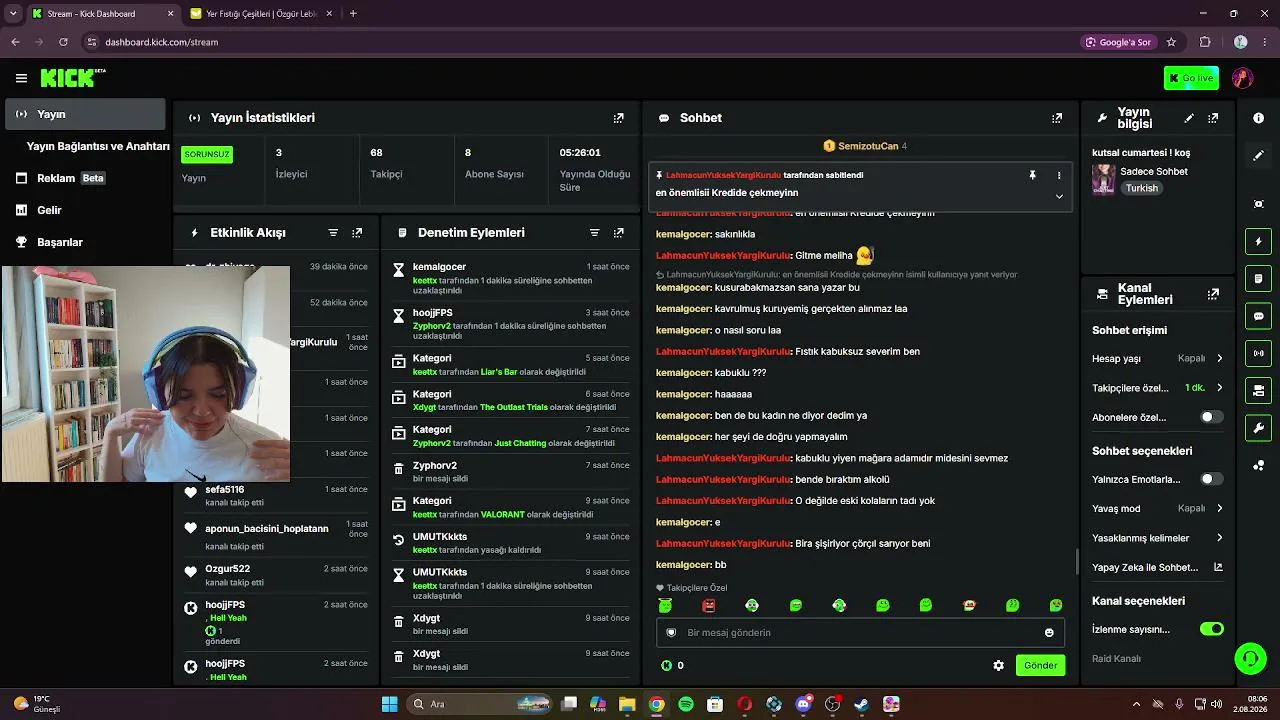Click the three-circles icon in right rail
The height and width of the screenshot is (720, 1280).
pos(1258,465)
